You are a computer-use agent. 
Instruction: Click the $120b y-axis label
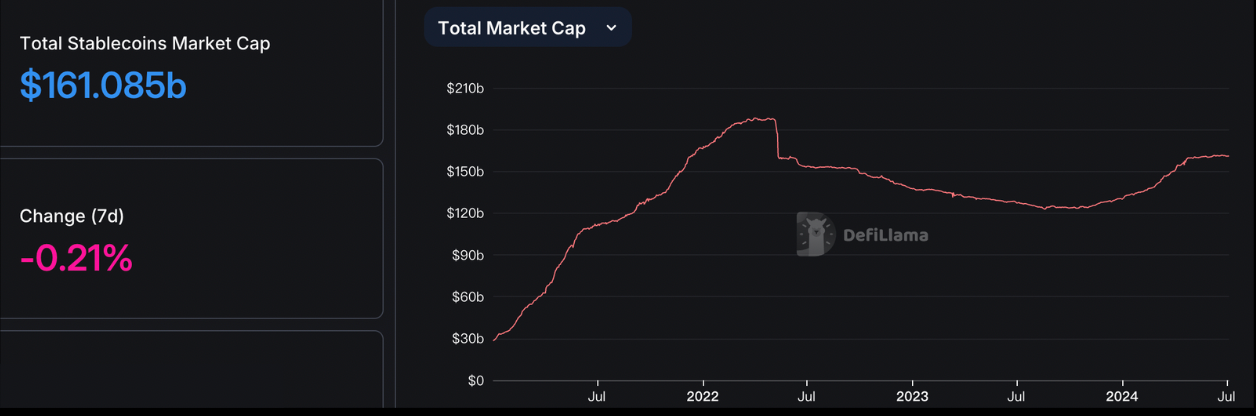465,213
